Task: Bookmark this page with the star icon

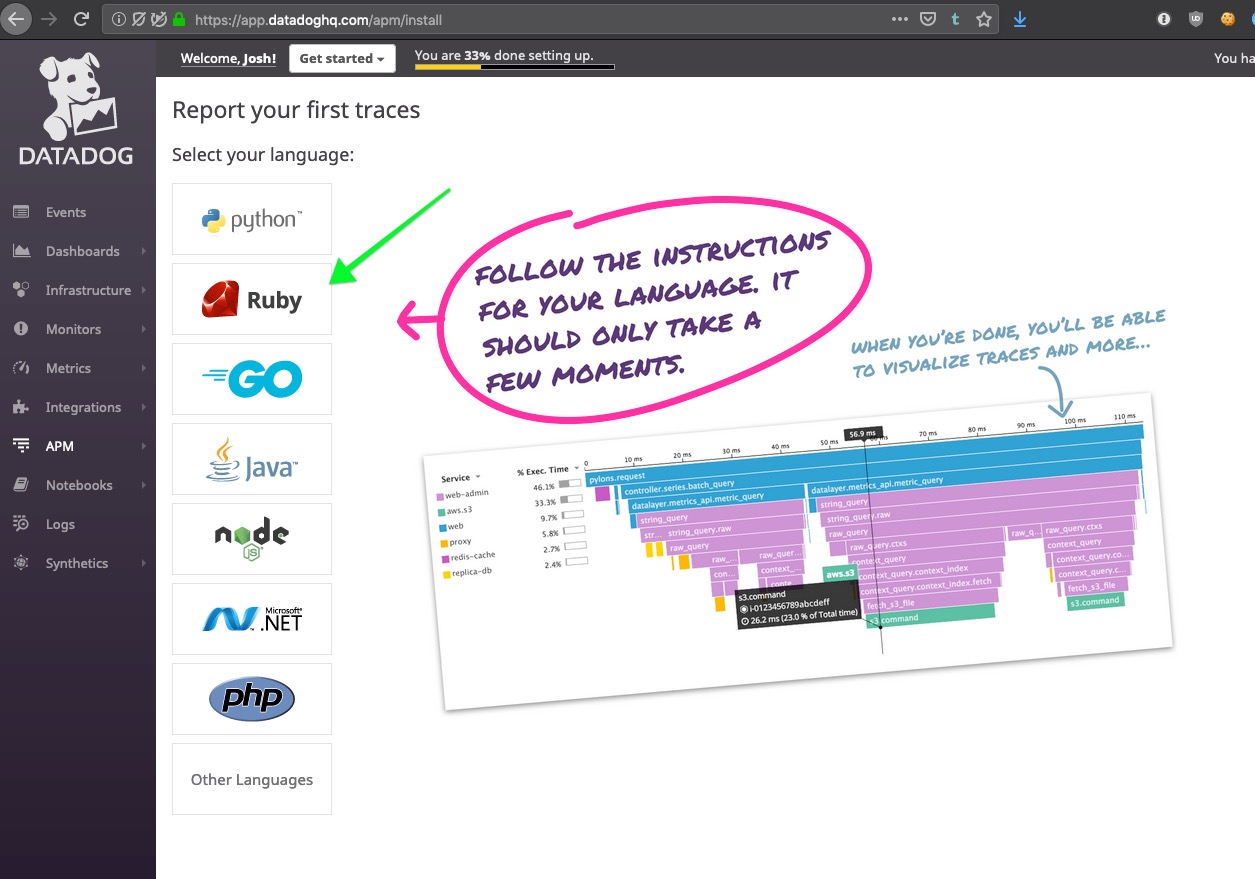Action: tap(984, 19)
